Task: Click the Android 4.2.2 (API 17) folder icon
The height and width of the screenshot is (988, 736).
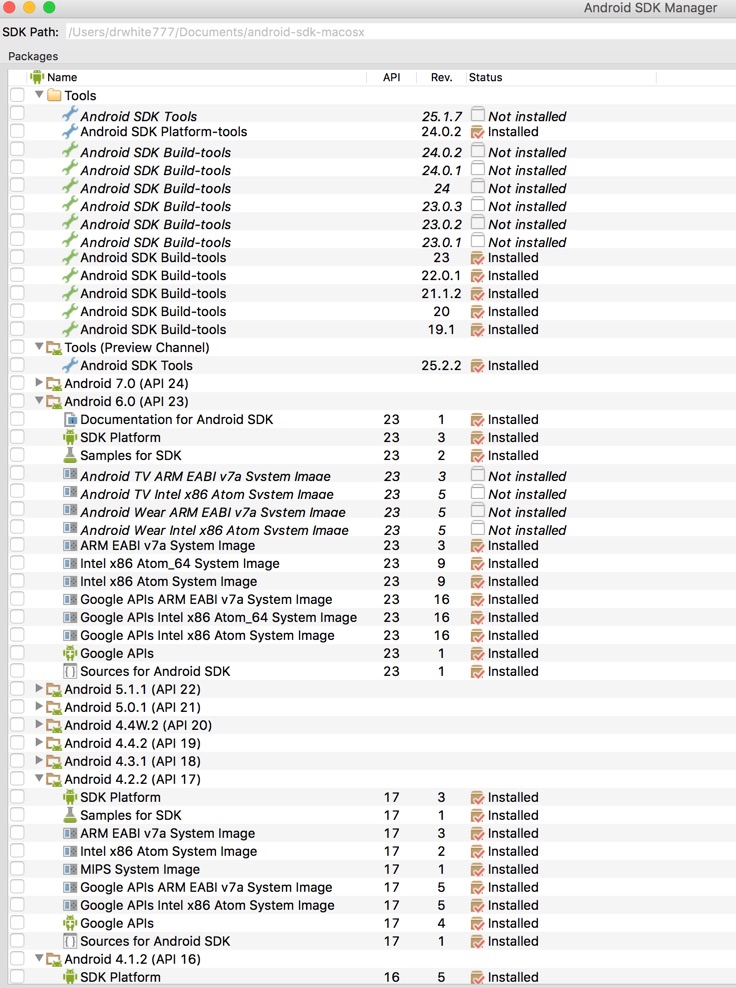Action: (54, 779)
